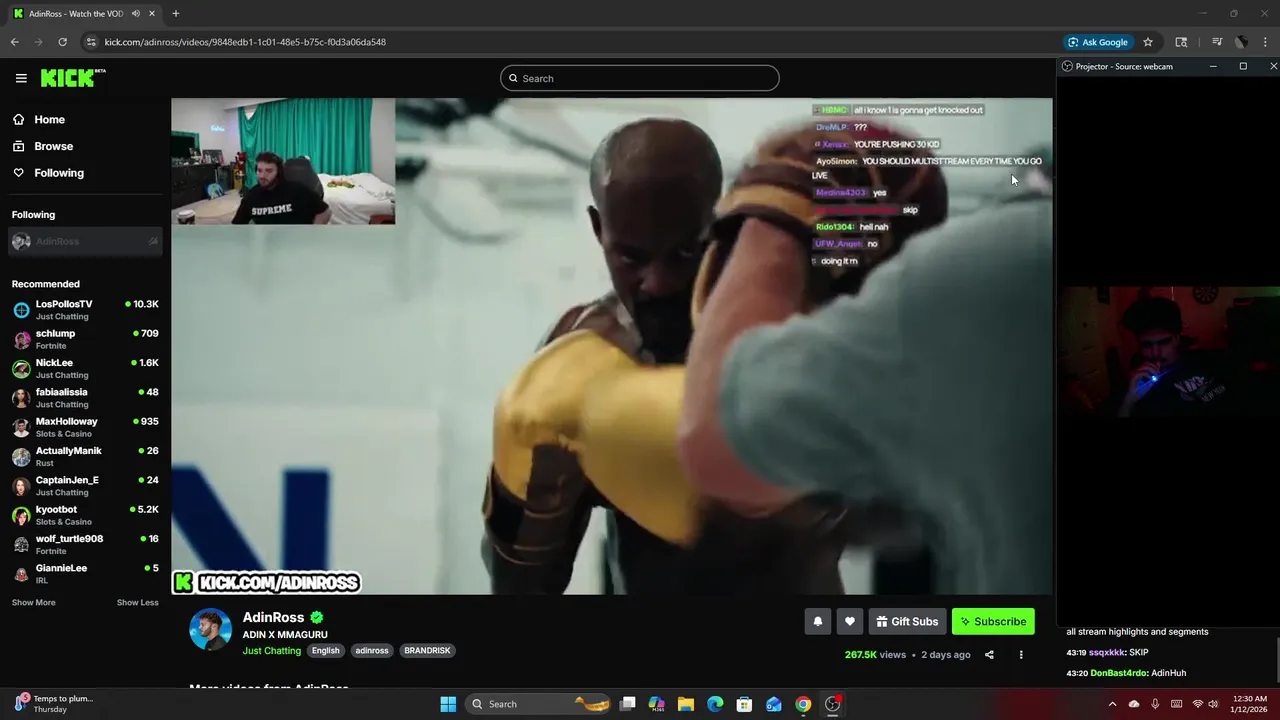Open the Chrome profile avatar
The width and height of the screenshot is (1280, 720).
[x=1241, y=42]
